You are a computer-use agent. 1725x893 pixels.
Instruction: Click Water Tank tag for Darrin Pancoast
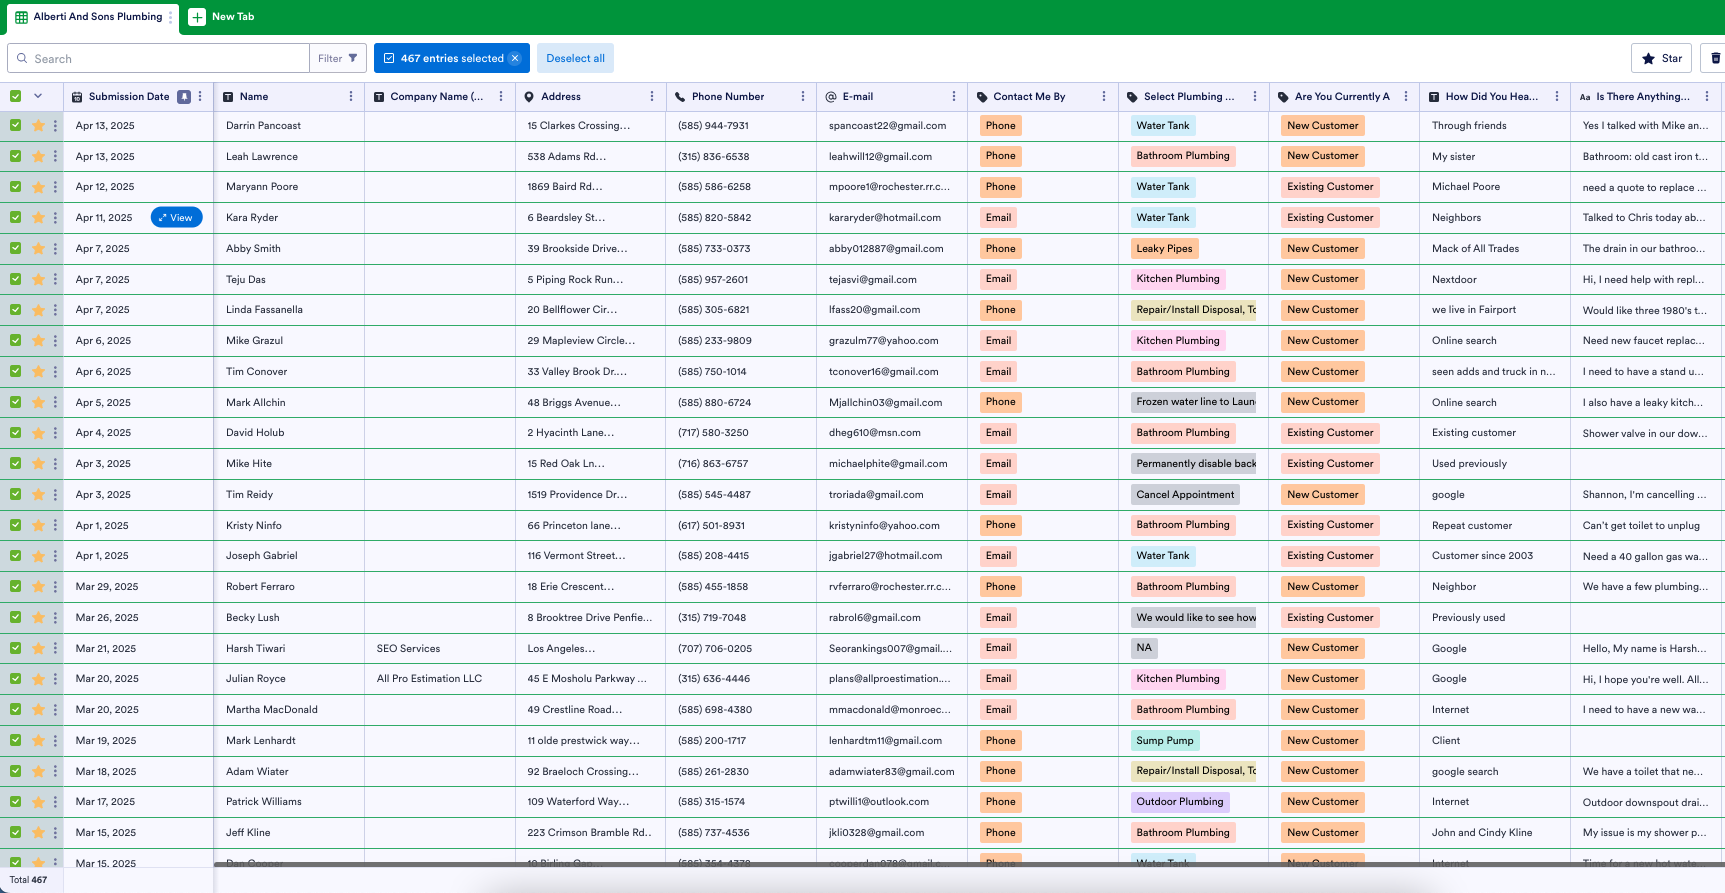pos(1163,126)
